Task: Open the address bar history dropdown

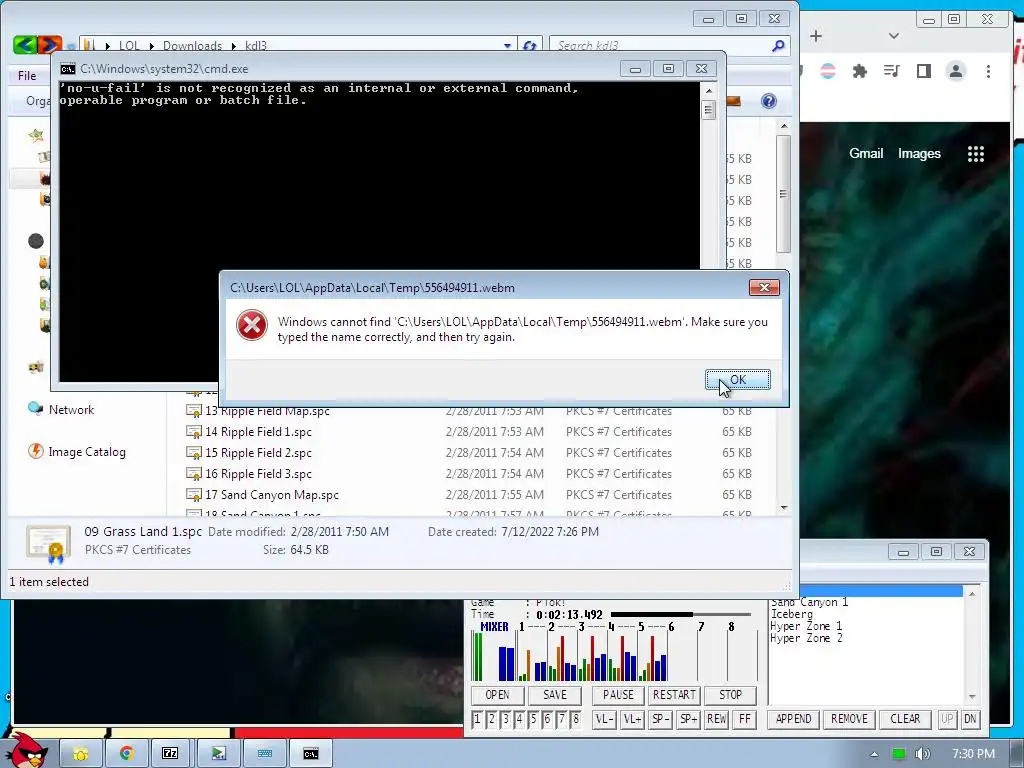Action: tap(507, 46)
